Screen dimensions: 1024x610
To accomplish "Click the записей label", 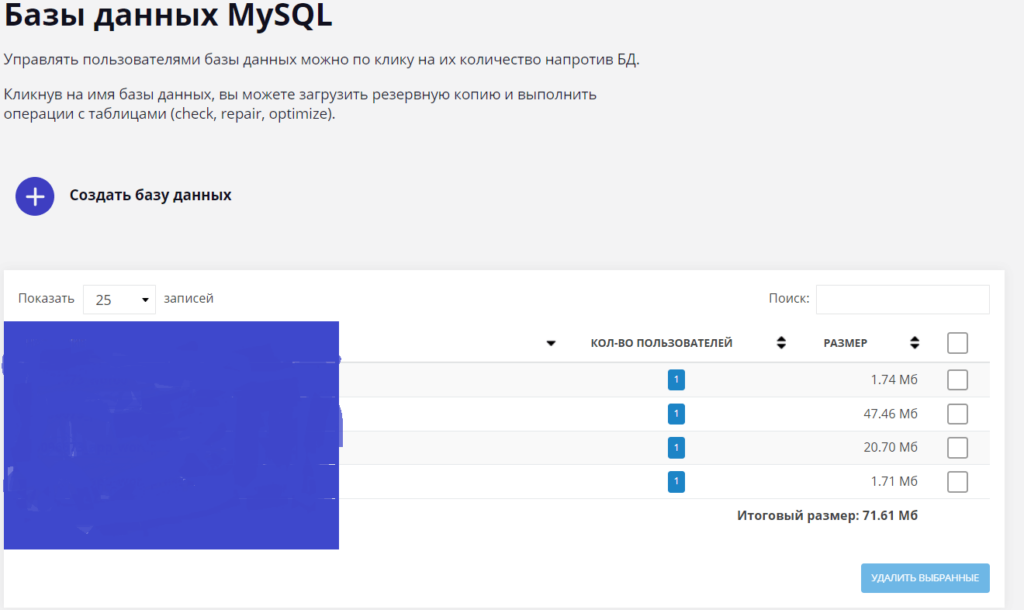I will [x=188, y=298].
